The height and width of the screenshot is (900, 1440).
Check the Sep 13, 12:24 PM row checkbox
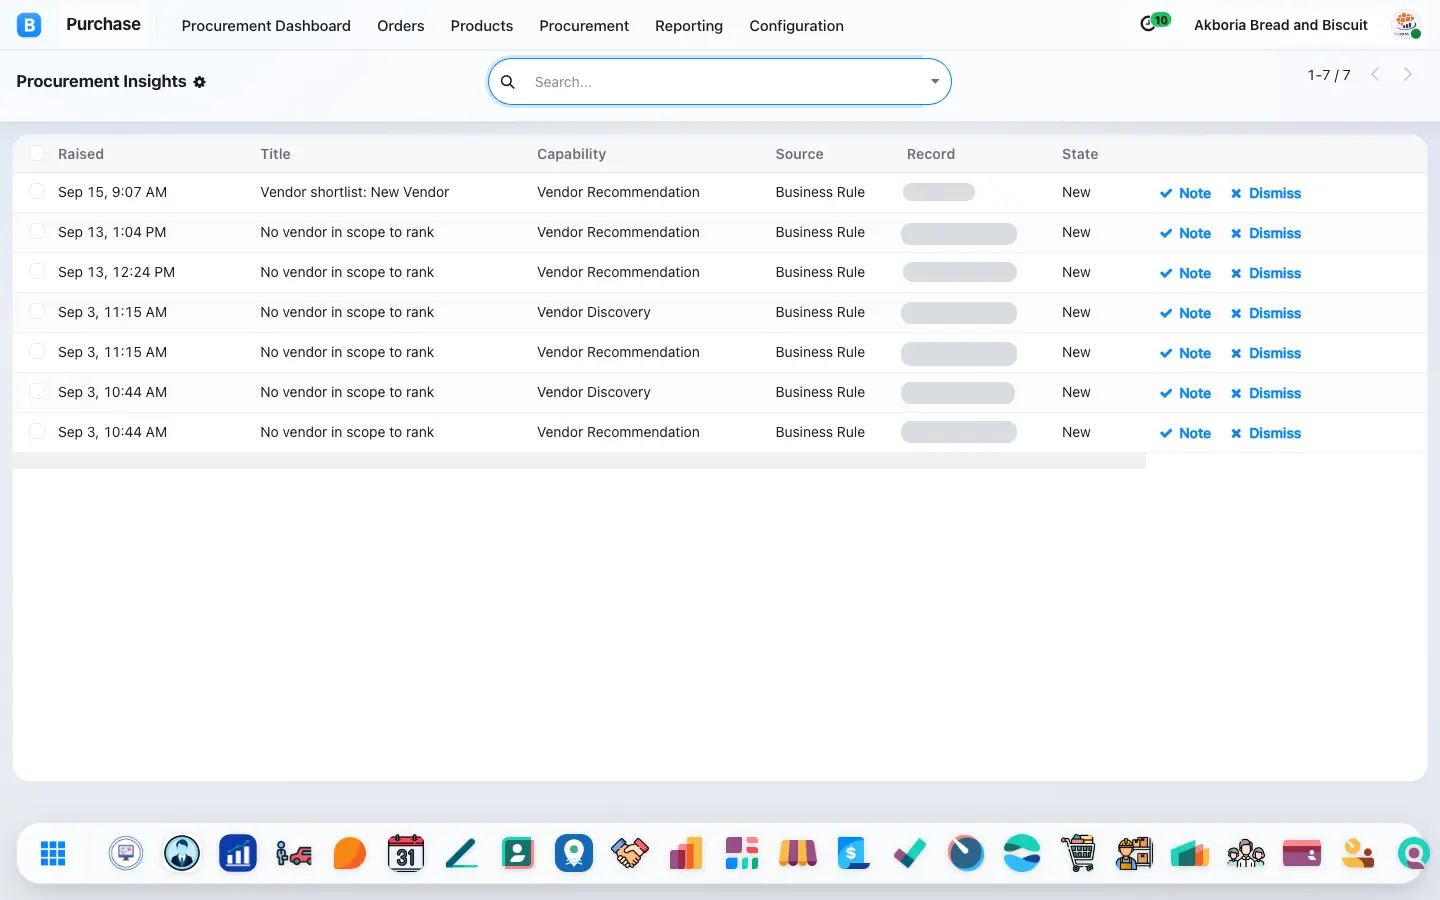click(x=37, y=271)
